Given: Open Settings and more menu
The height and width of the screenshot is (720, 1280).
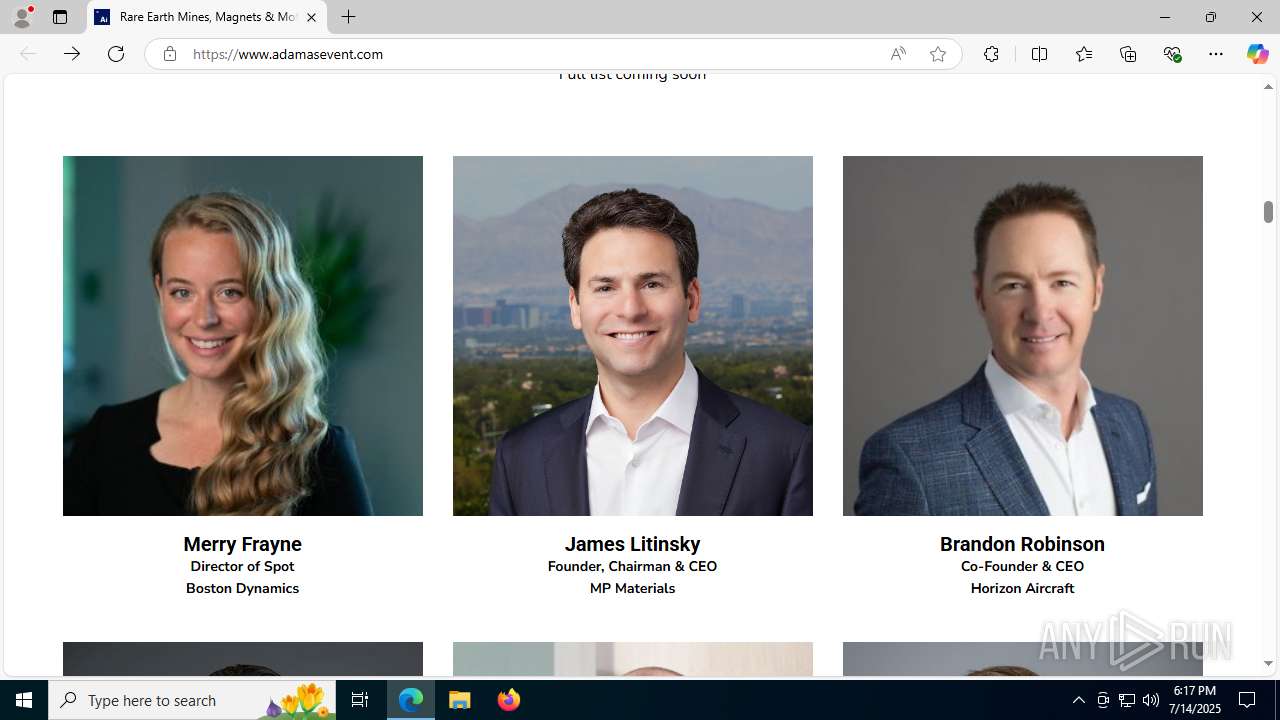Looking at the screenshot, I should pyautogui.click(x=1216, y=54).
